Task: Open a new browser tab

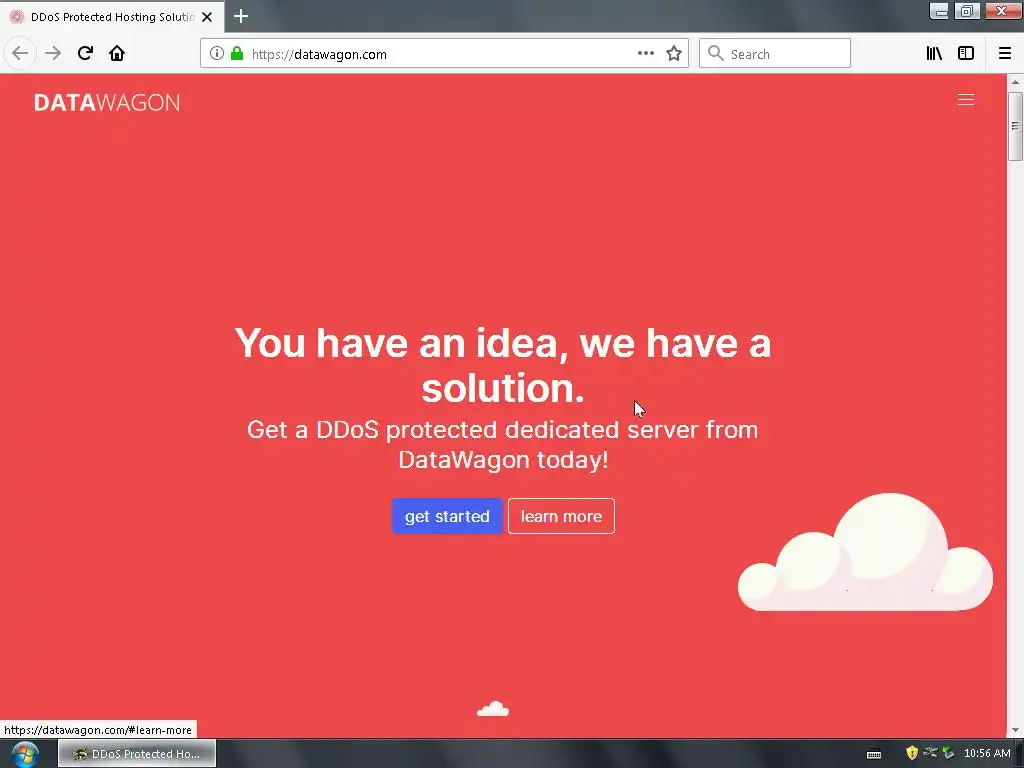Action: pyautogui.click(x=241, y=16)
